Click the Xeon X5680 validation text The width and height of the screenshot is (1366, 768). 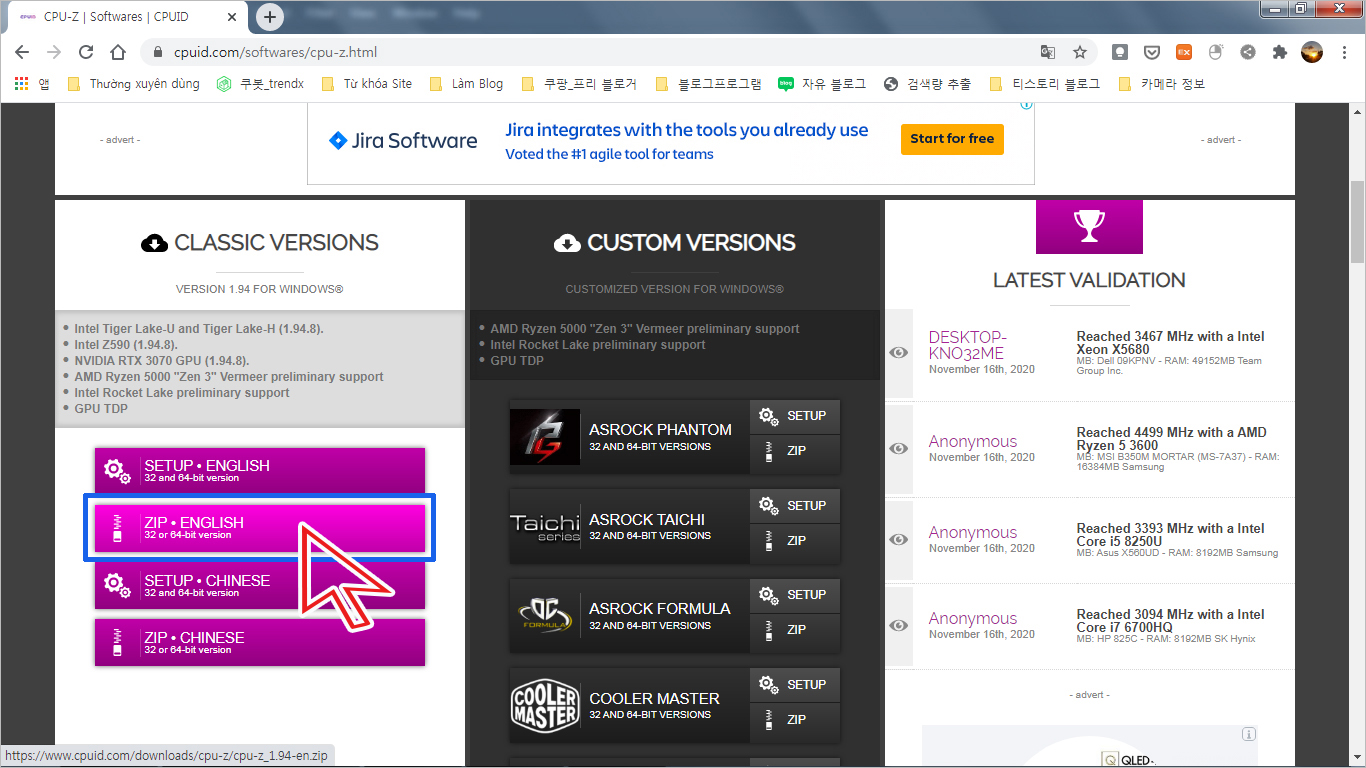tap(1170, 343)
